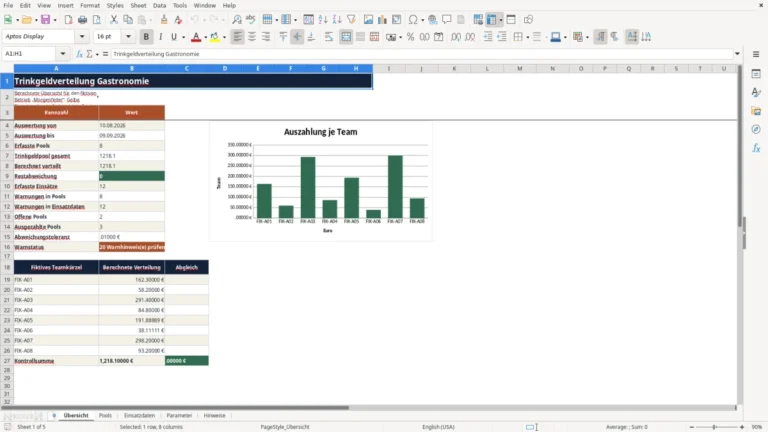Expand the formula bar arrow

pos(737,54)
